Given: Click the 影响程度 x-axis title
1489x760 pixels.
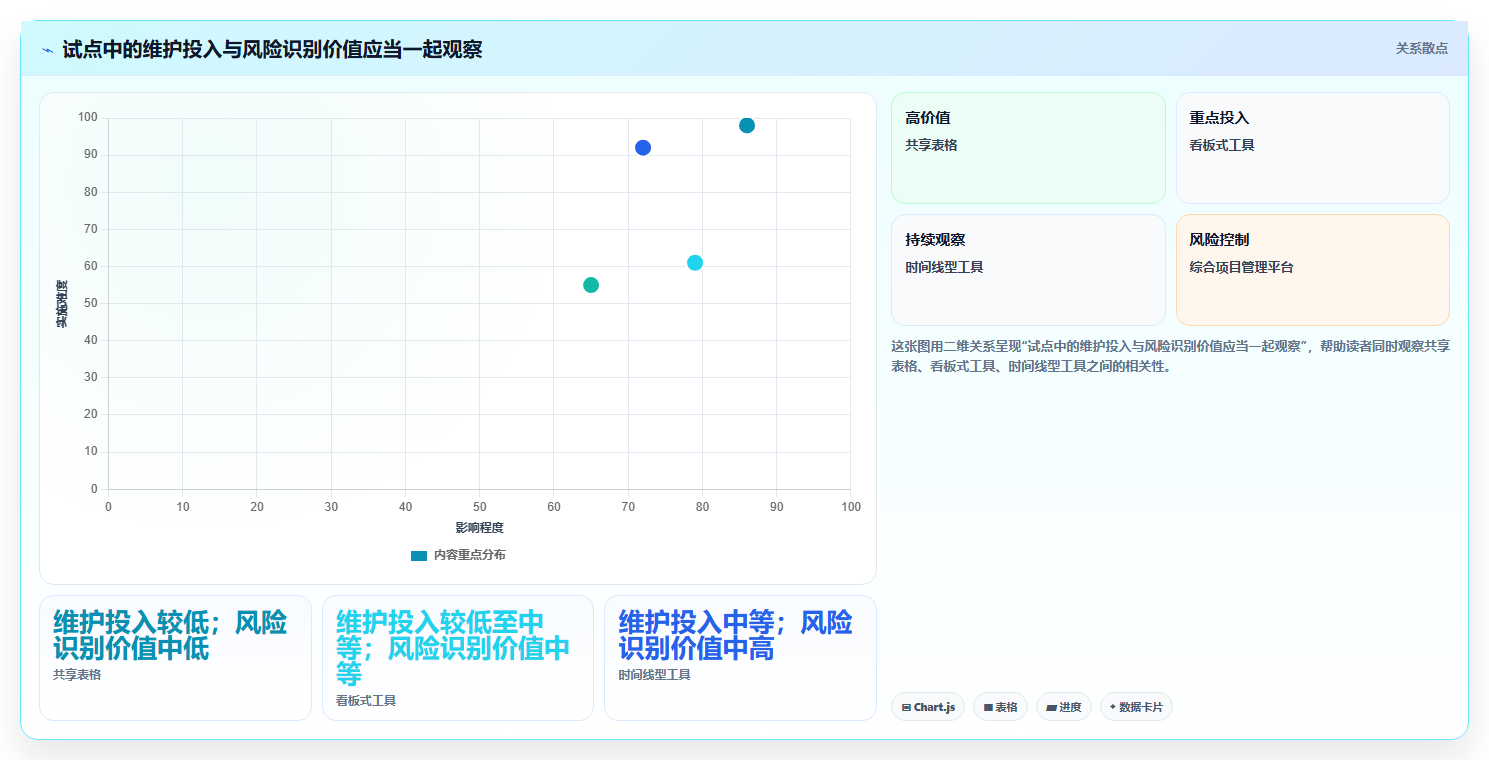Looking at the screenshot, I should [479, 528].
